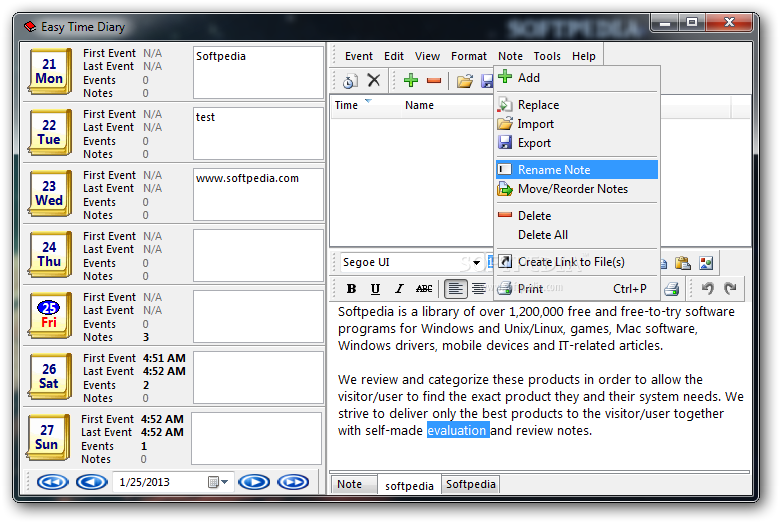Screen dimensions: 780x523
Task: Click the Saturday First Event 4:51 AM value
Action: [x=164, y=358]
